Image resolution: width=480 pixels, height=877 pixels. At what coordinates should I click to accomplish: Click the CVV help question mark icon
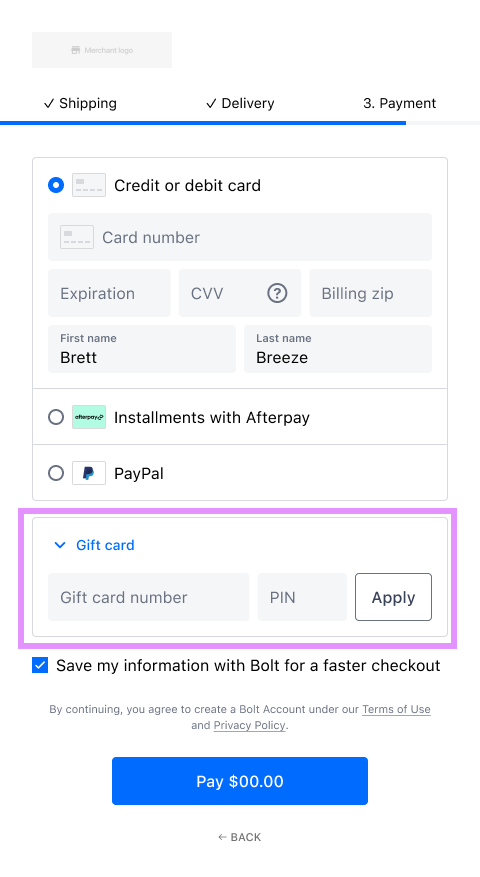pos(277,293)
